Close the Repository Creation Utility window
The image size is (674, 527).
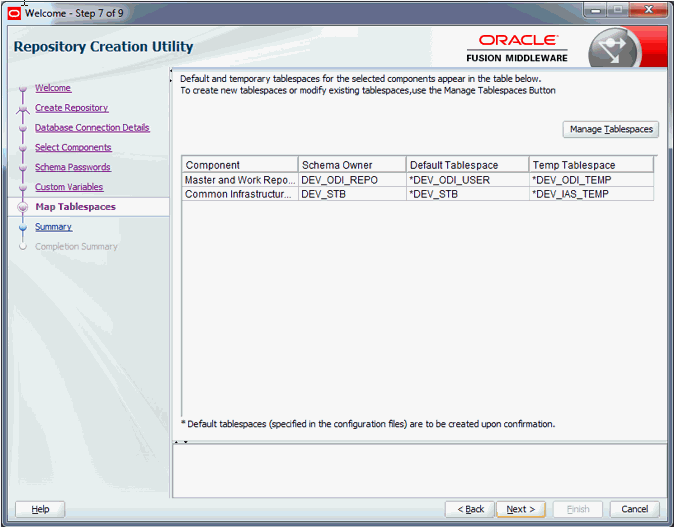(x=649, y=10)
